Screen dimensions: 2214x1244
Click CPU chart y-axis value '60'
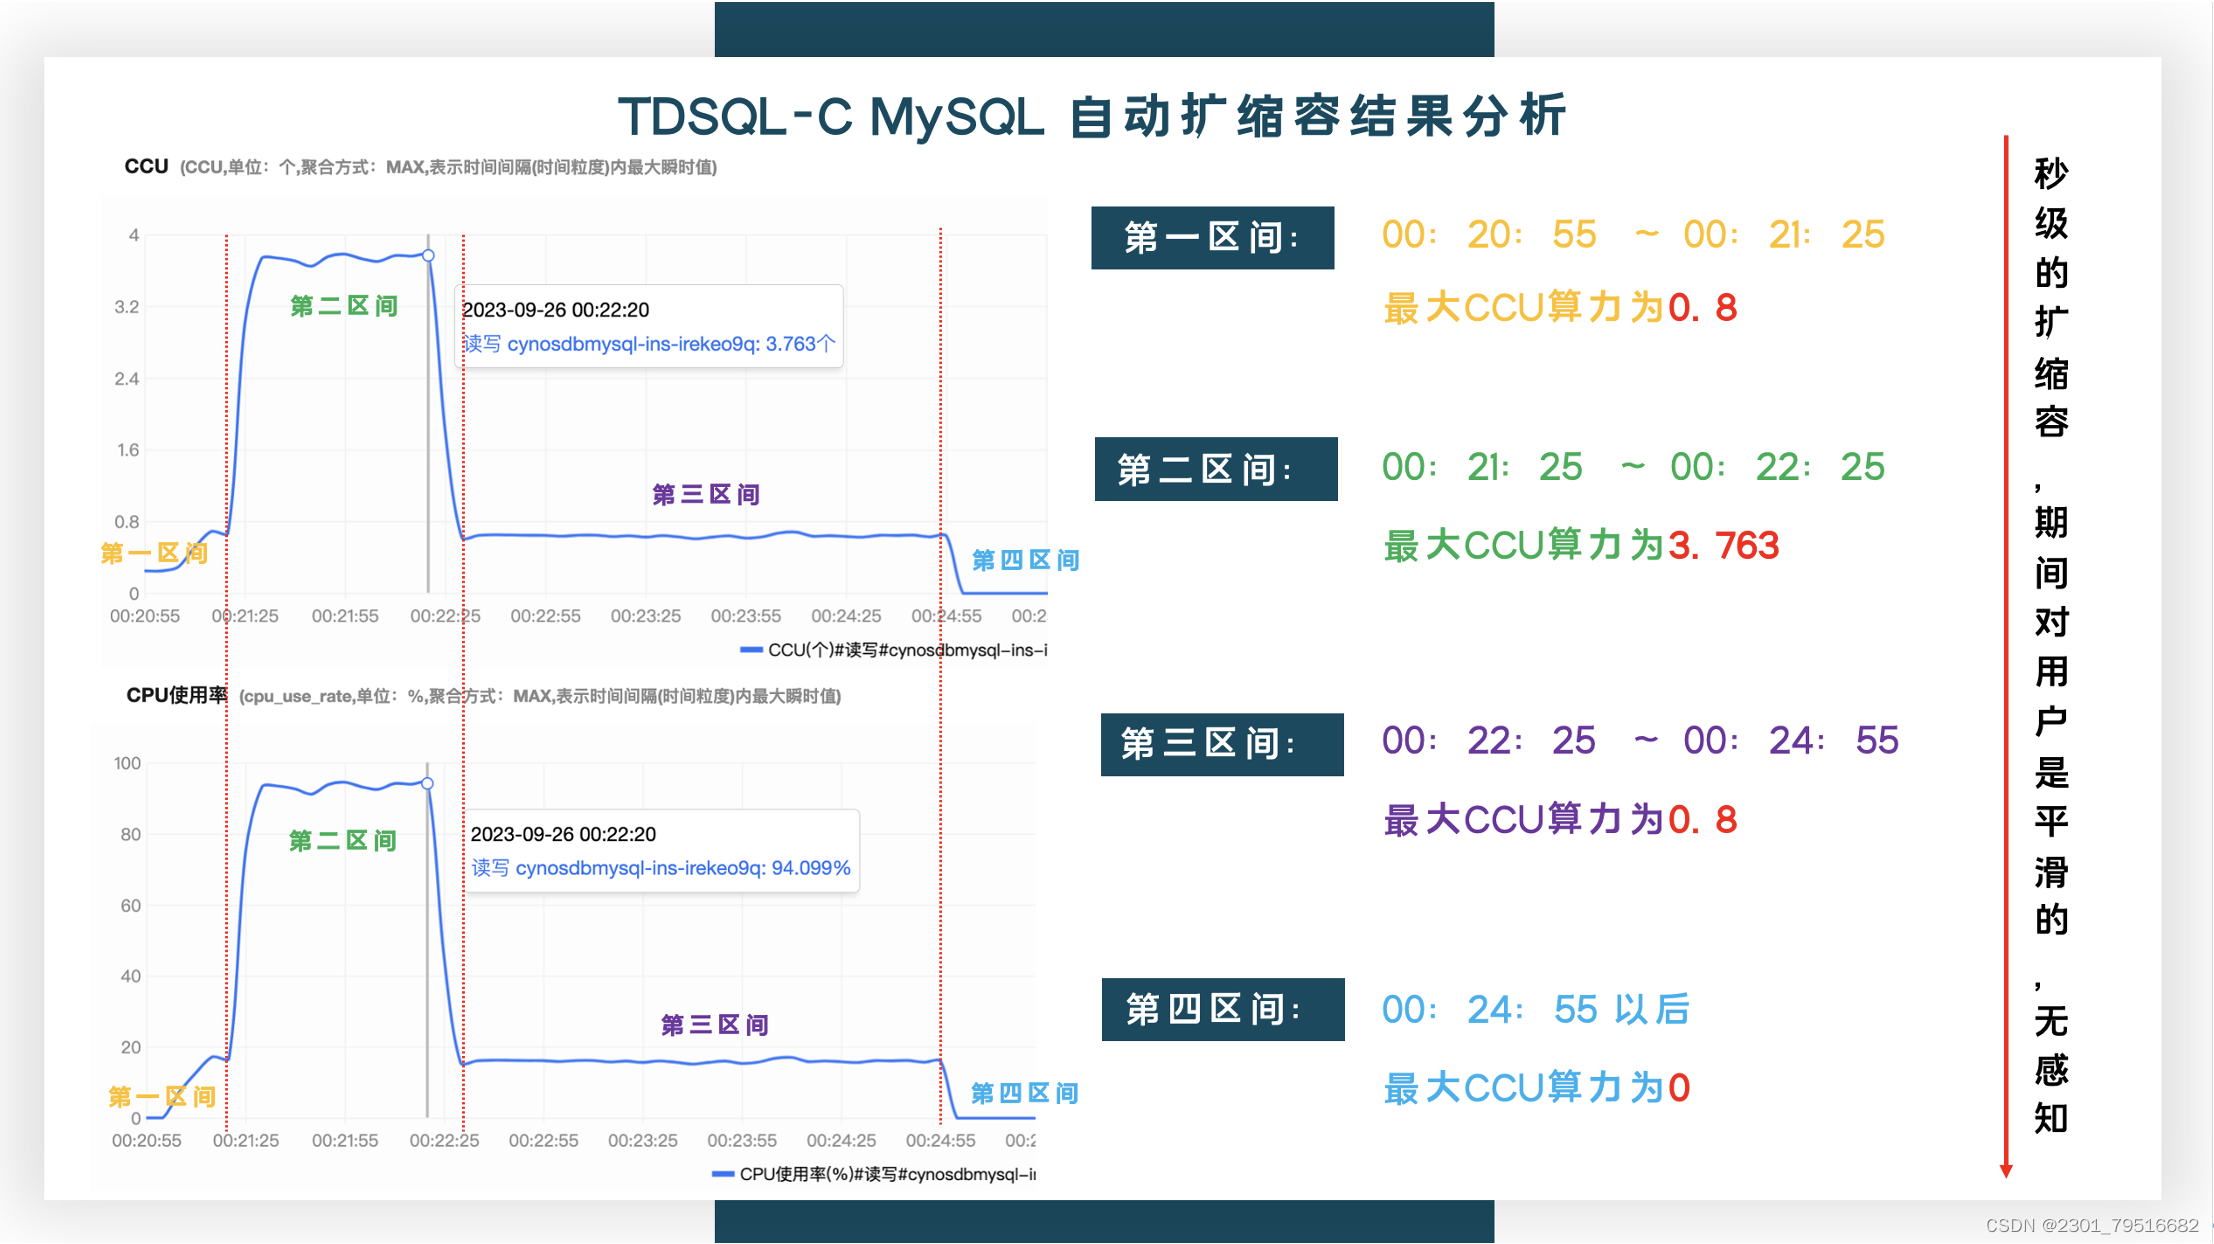point(131,906)
